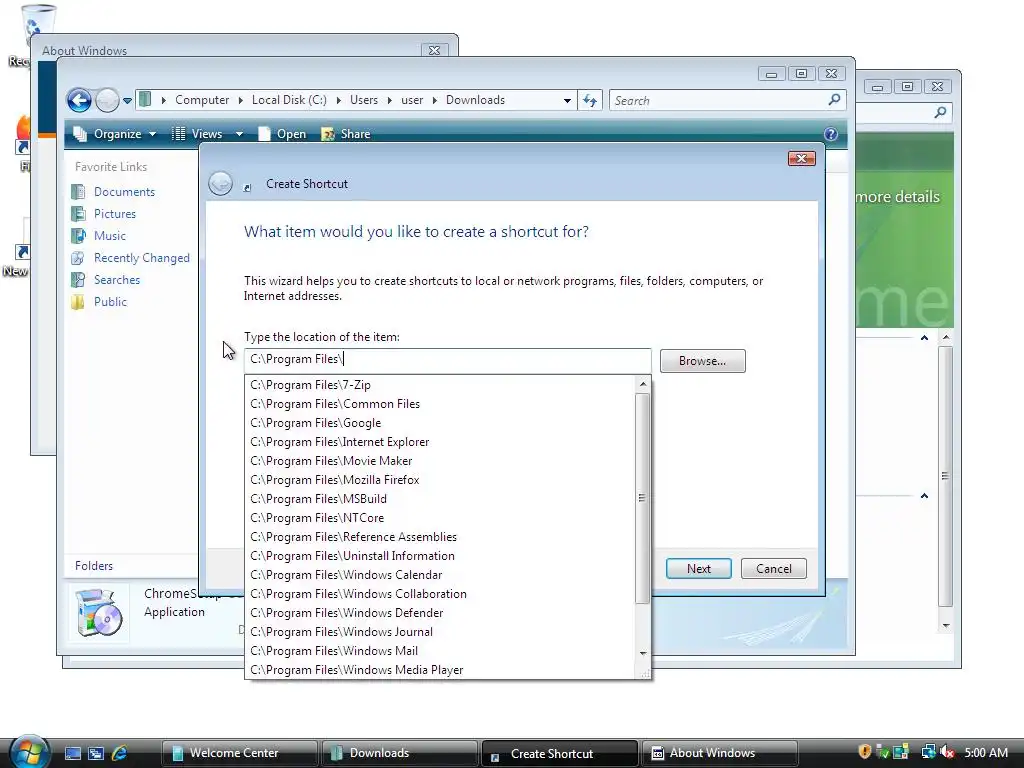Click the muted volume tray icon
The image size is (1024, 768).
948,752
